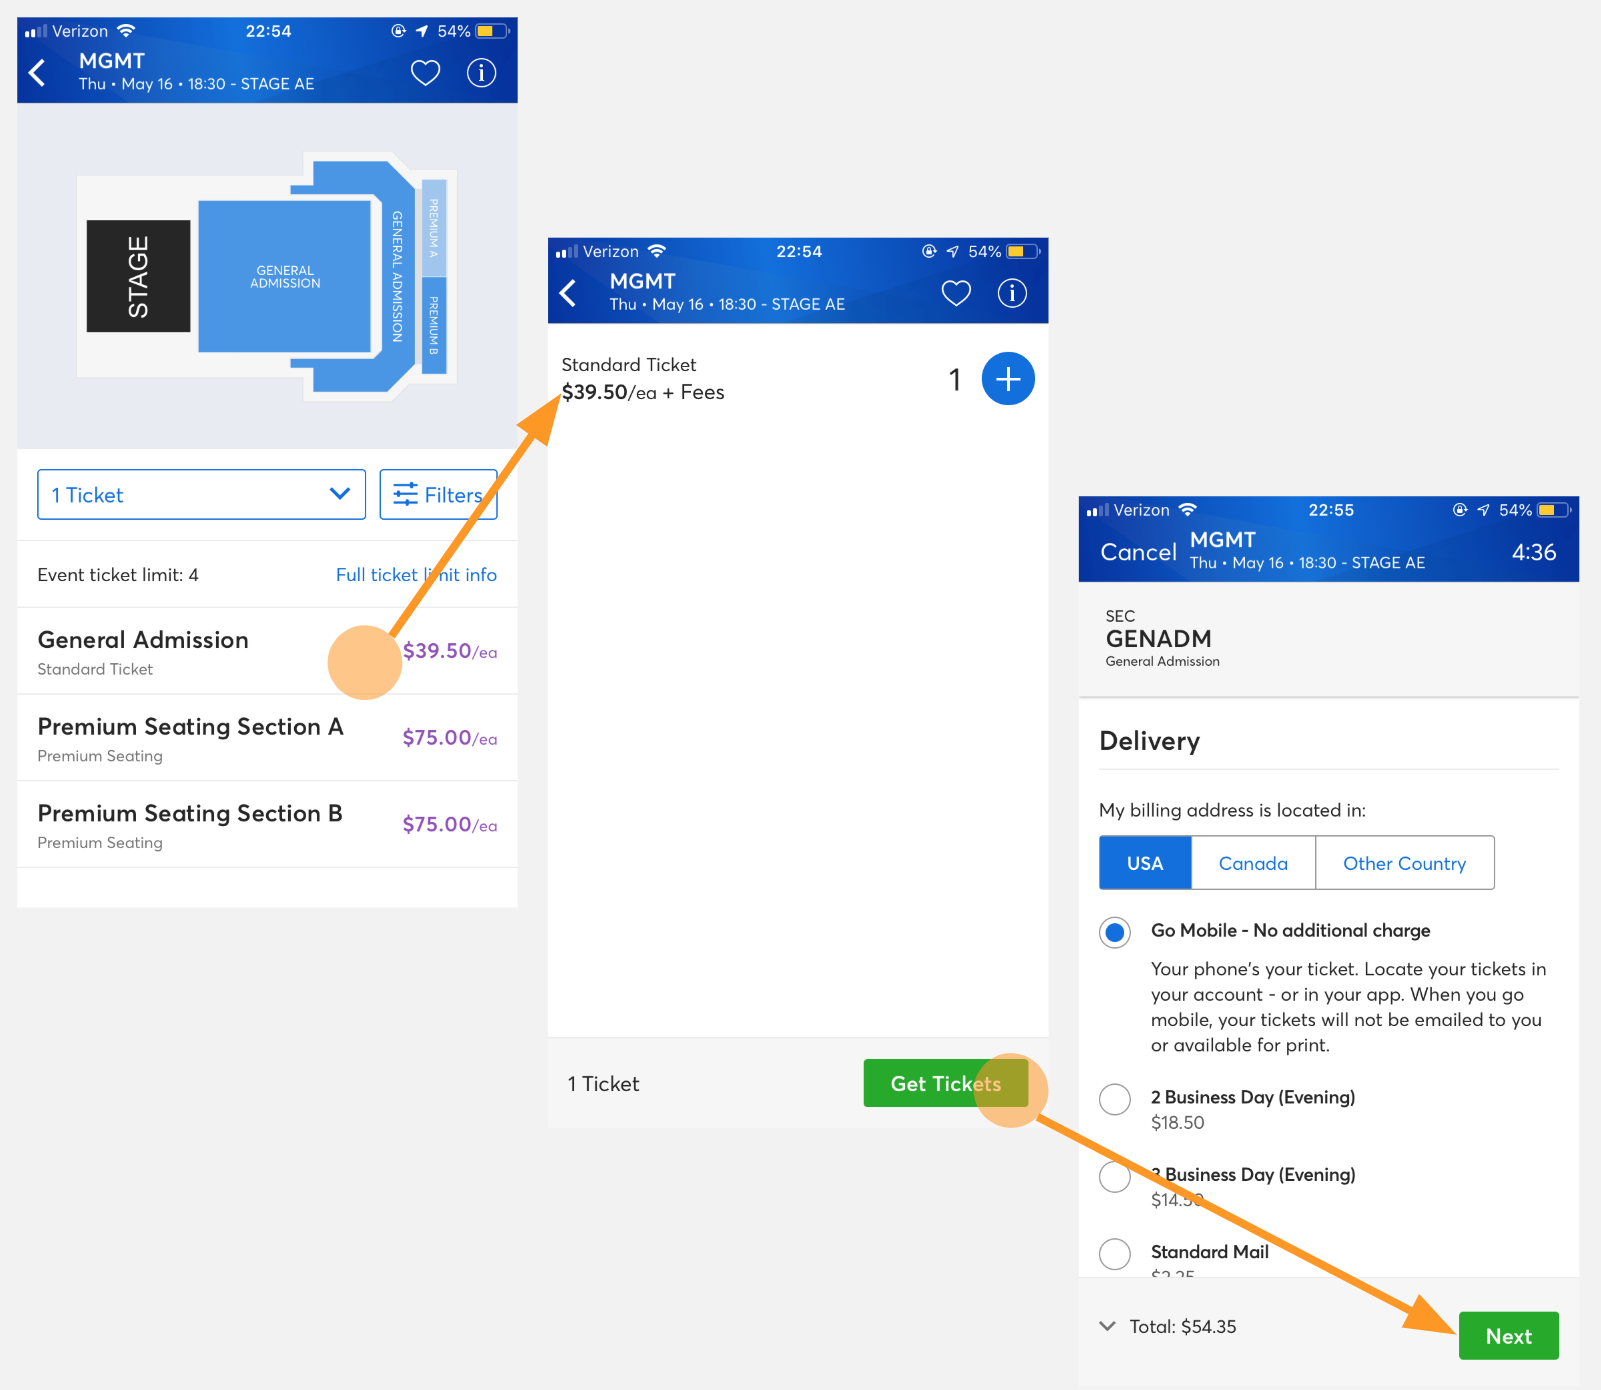Add one ticket with plus button
Viewport: 1601px width, 1390px height.
click(1008, 379)
